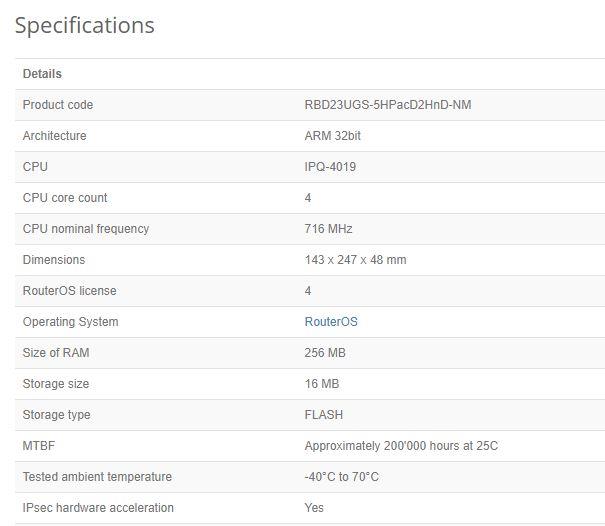Select the CPU nominal frequency label
This screenshot has width=605, height=526.
[86, 229]
